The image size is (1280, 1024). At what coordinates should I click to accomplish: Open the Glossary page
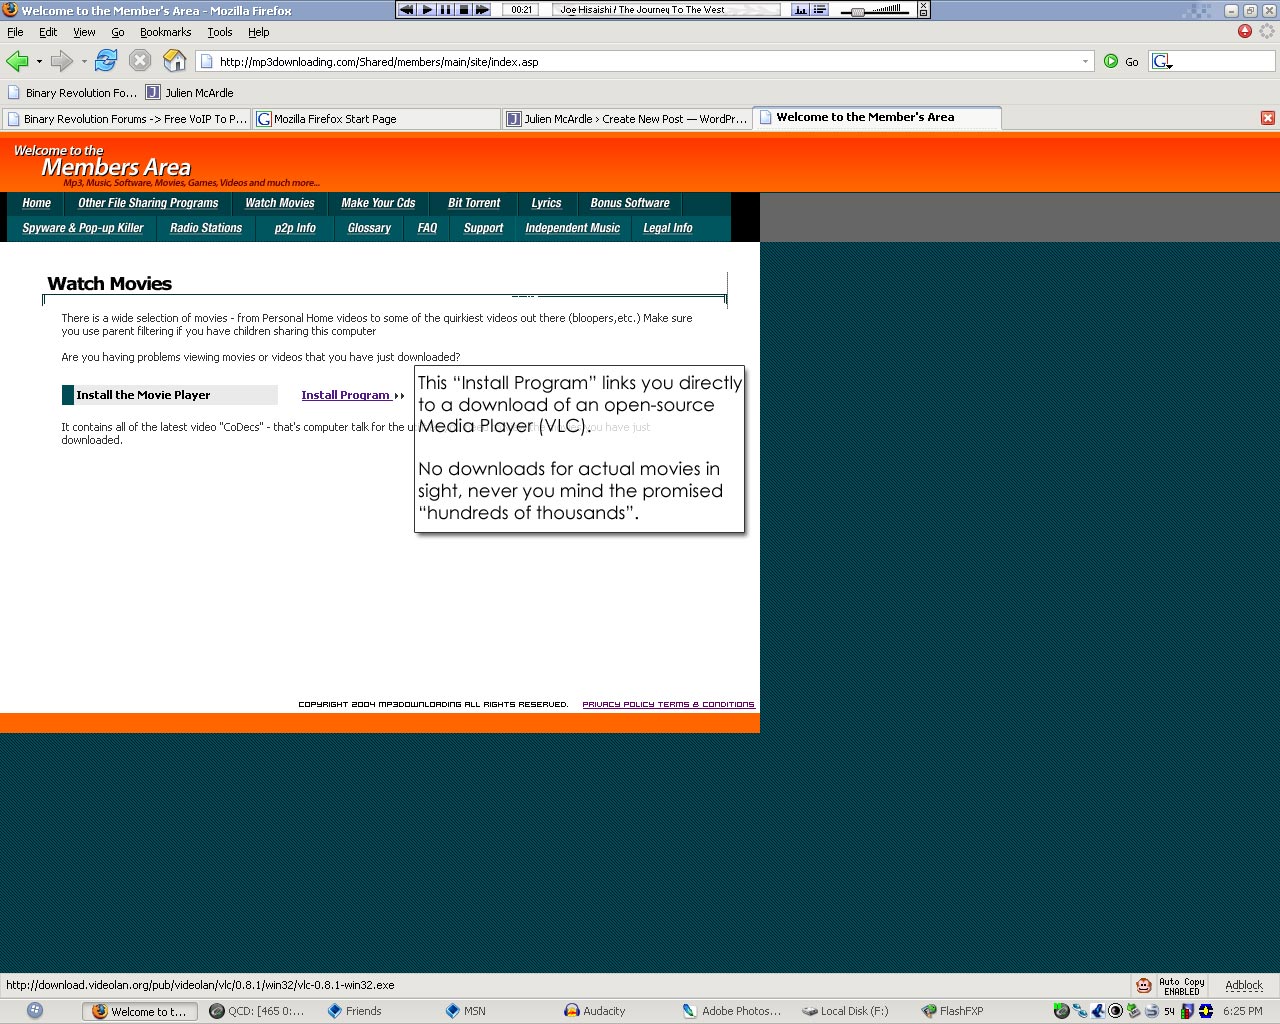[369, 228]
